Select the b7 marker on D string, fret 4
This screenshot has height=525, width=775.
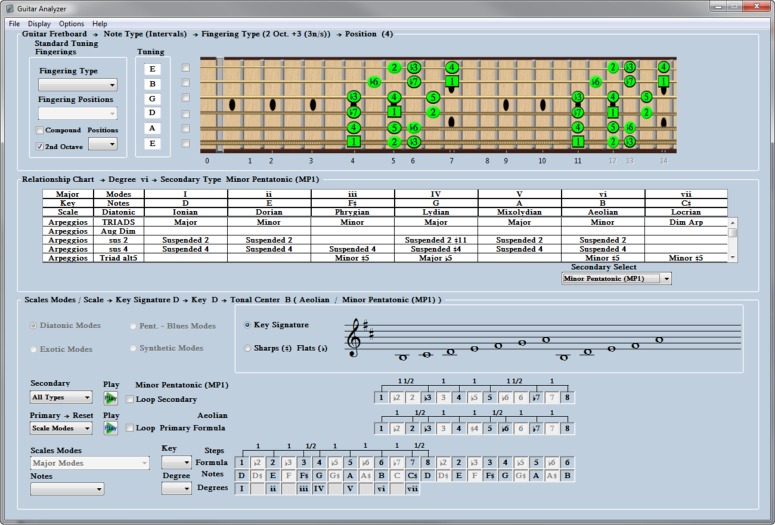[353, 112]
